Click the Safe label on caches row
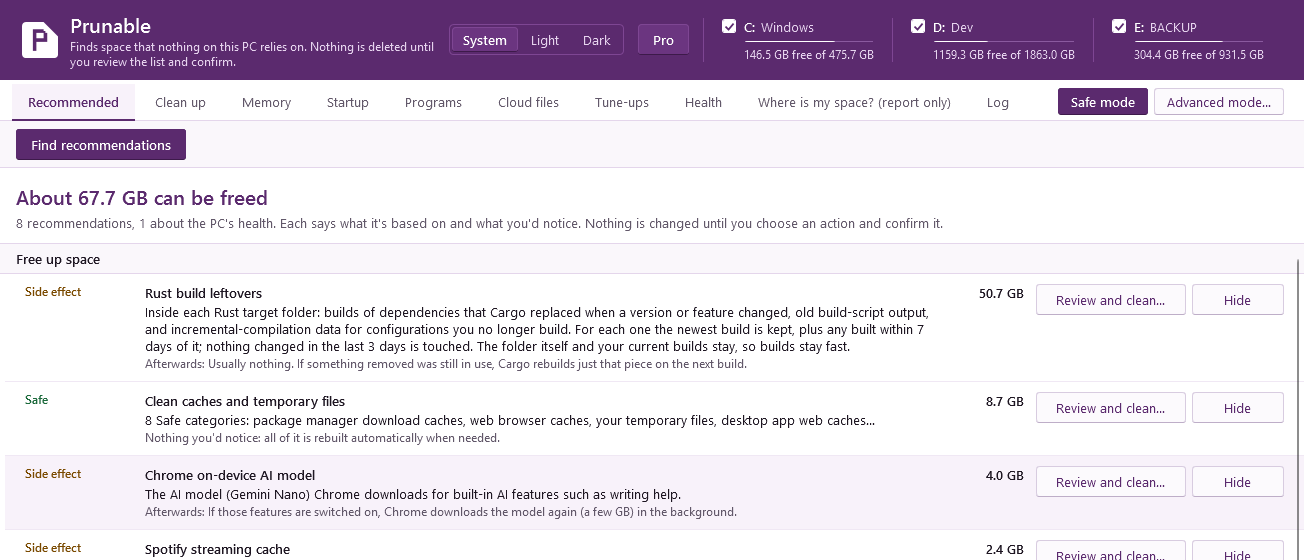The image size is (1304, 560). coord(36,400)
